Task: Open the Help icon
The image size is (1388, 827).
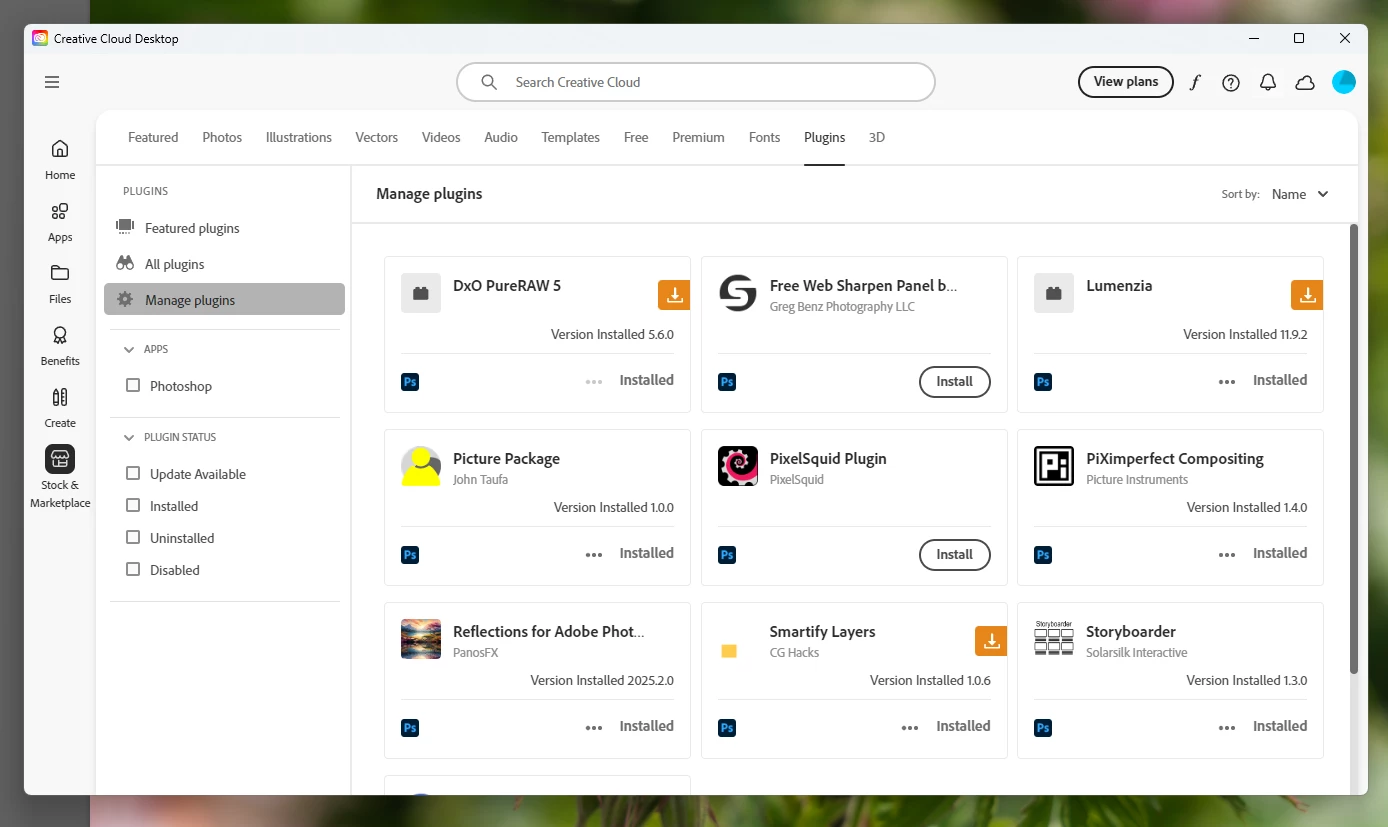Action: tap(1231, 83)
